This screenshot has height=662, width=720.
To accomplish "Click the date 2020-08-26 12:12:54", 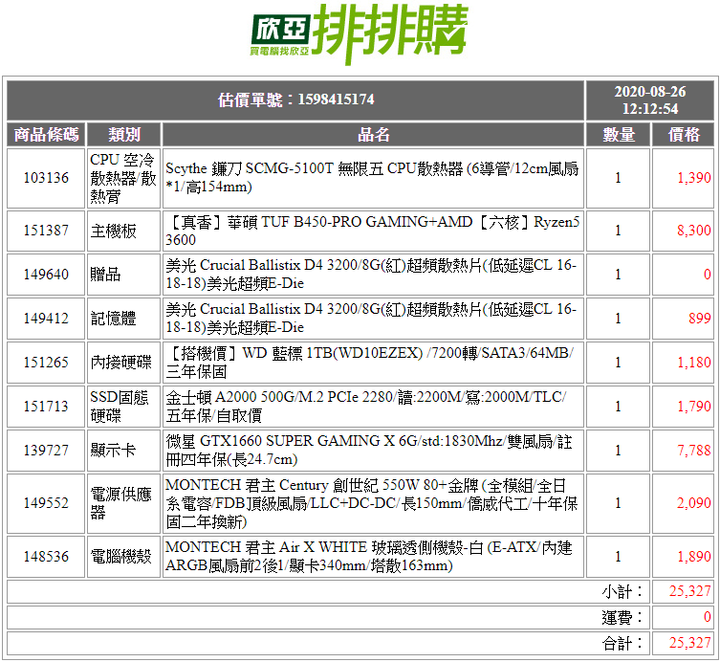I will [650, 100].
